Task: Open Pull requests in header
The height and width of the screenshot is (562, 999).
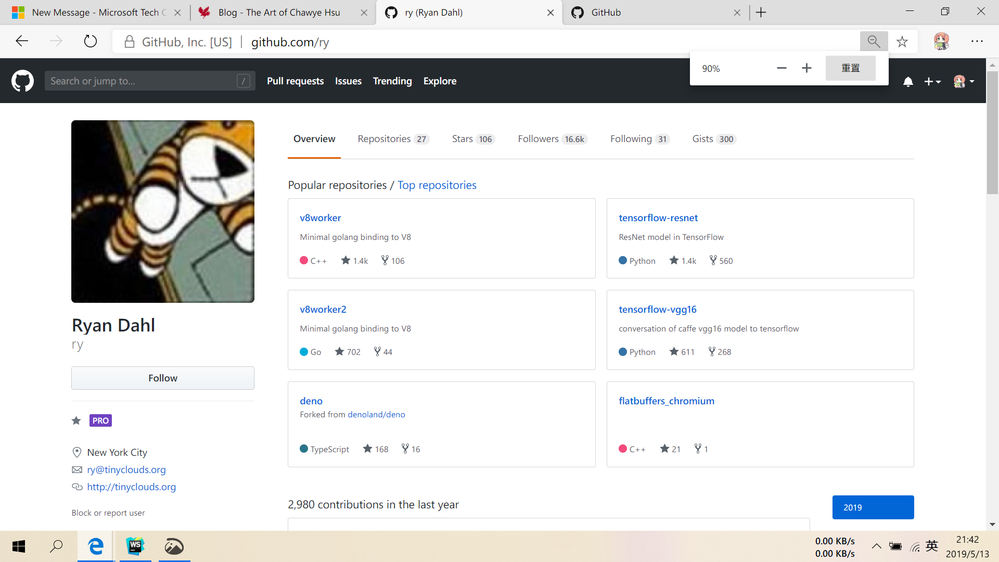Action: click(x=295, y=81)
